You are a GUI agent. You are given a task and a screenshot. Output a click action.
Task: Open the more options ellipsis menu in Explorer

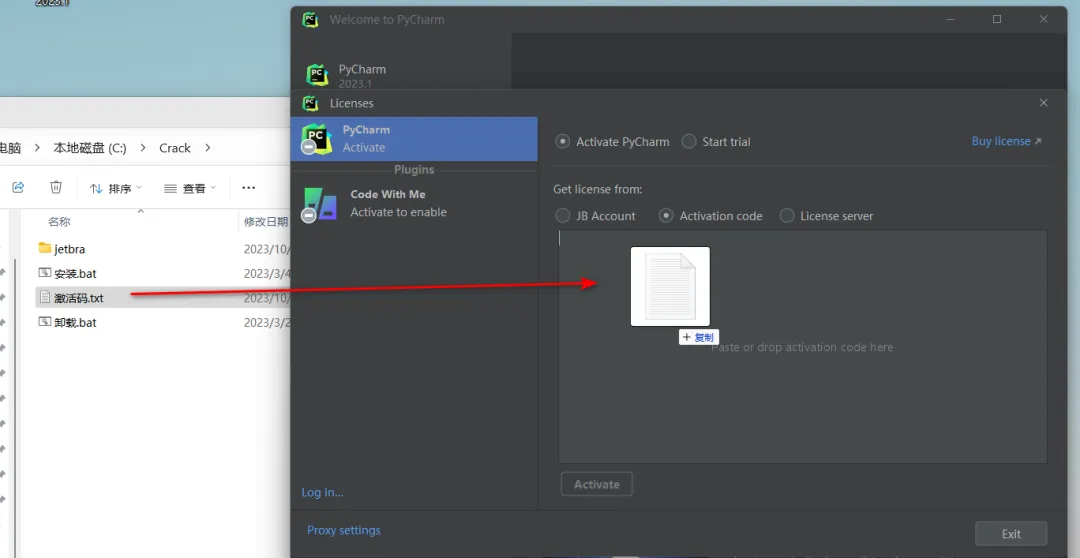click(249, 187)
